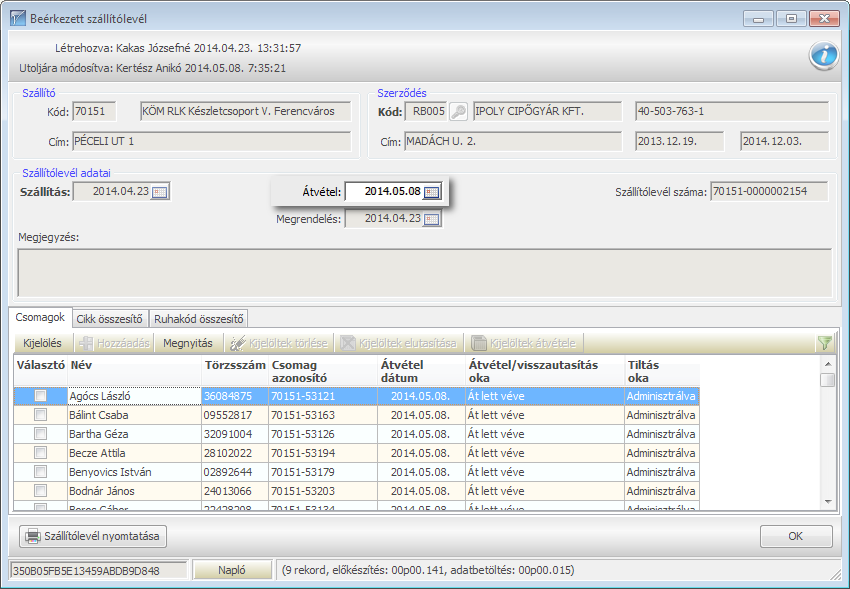Click into the Megjegyzés text area
Image resolution: width=850 pixels, height=589 pixels.
click(424, 273)
